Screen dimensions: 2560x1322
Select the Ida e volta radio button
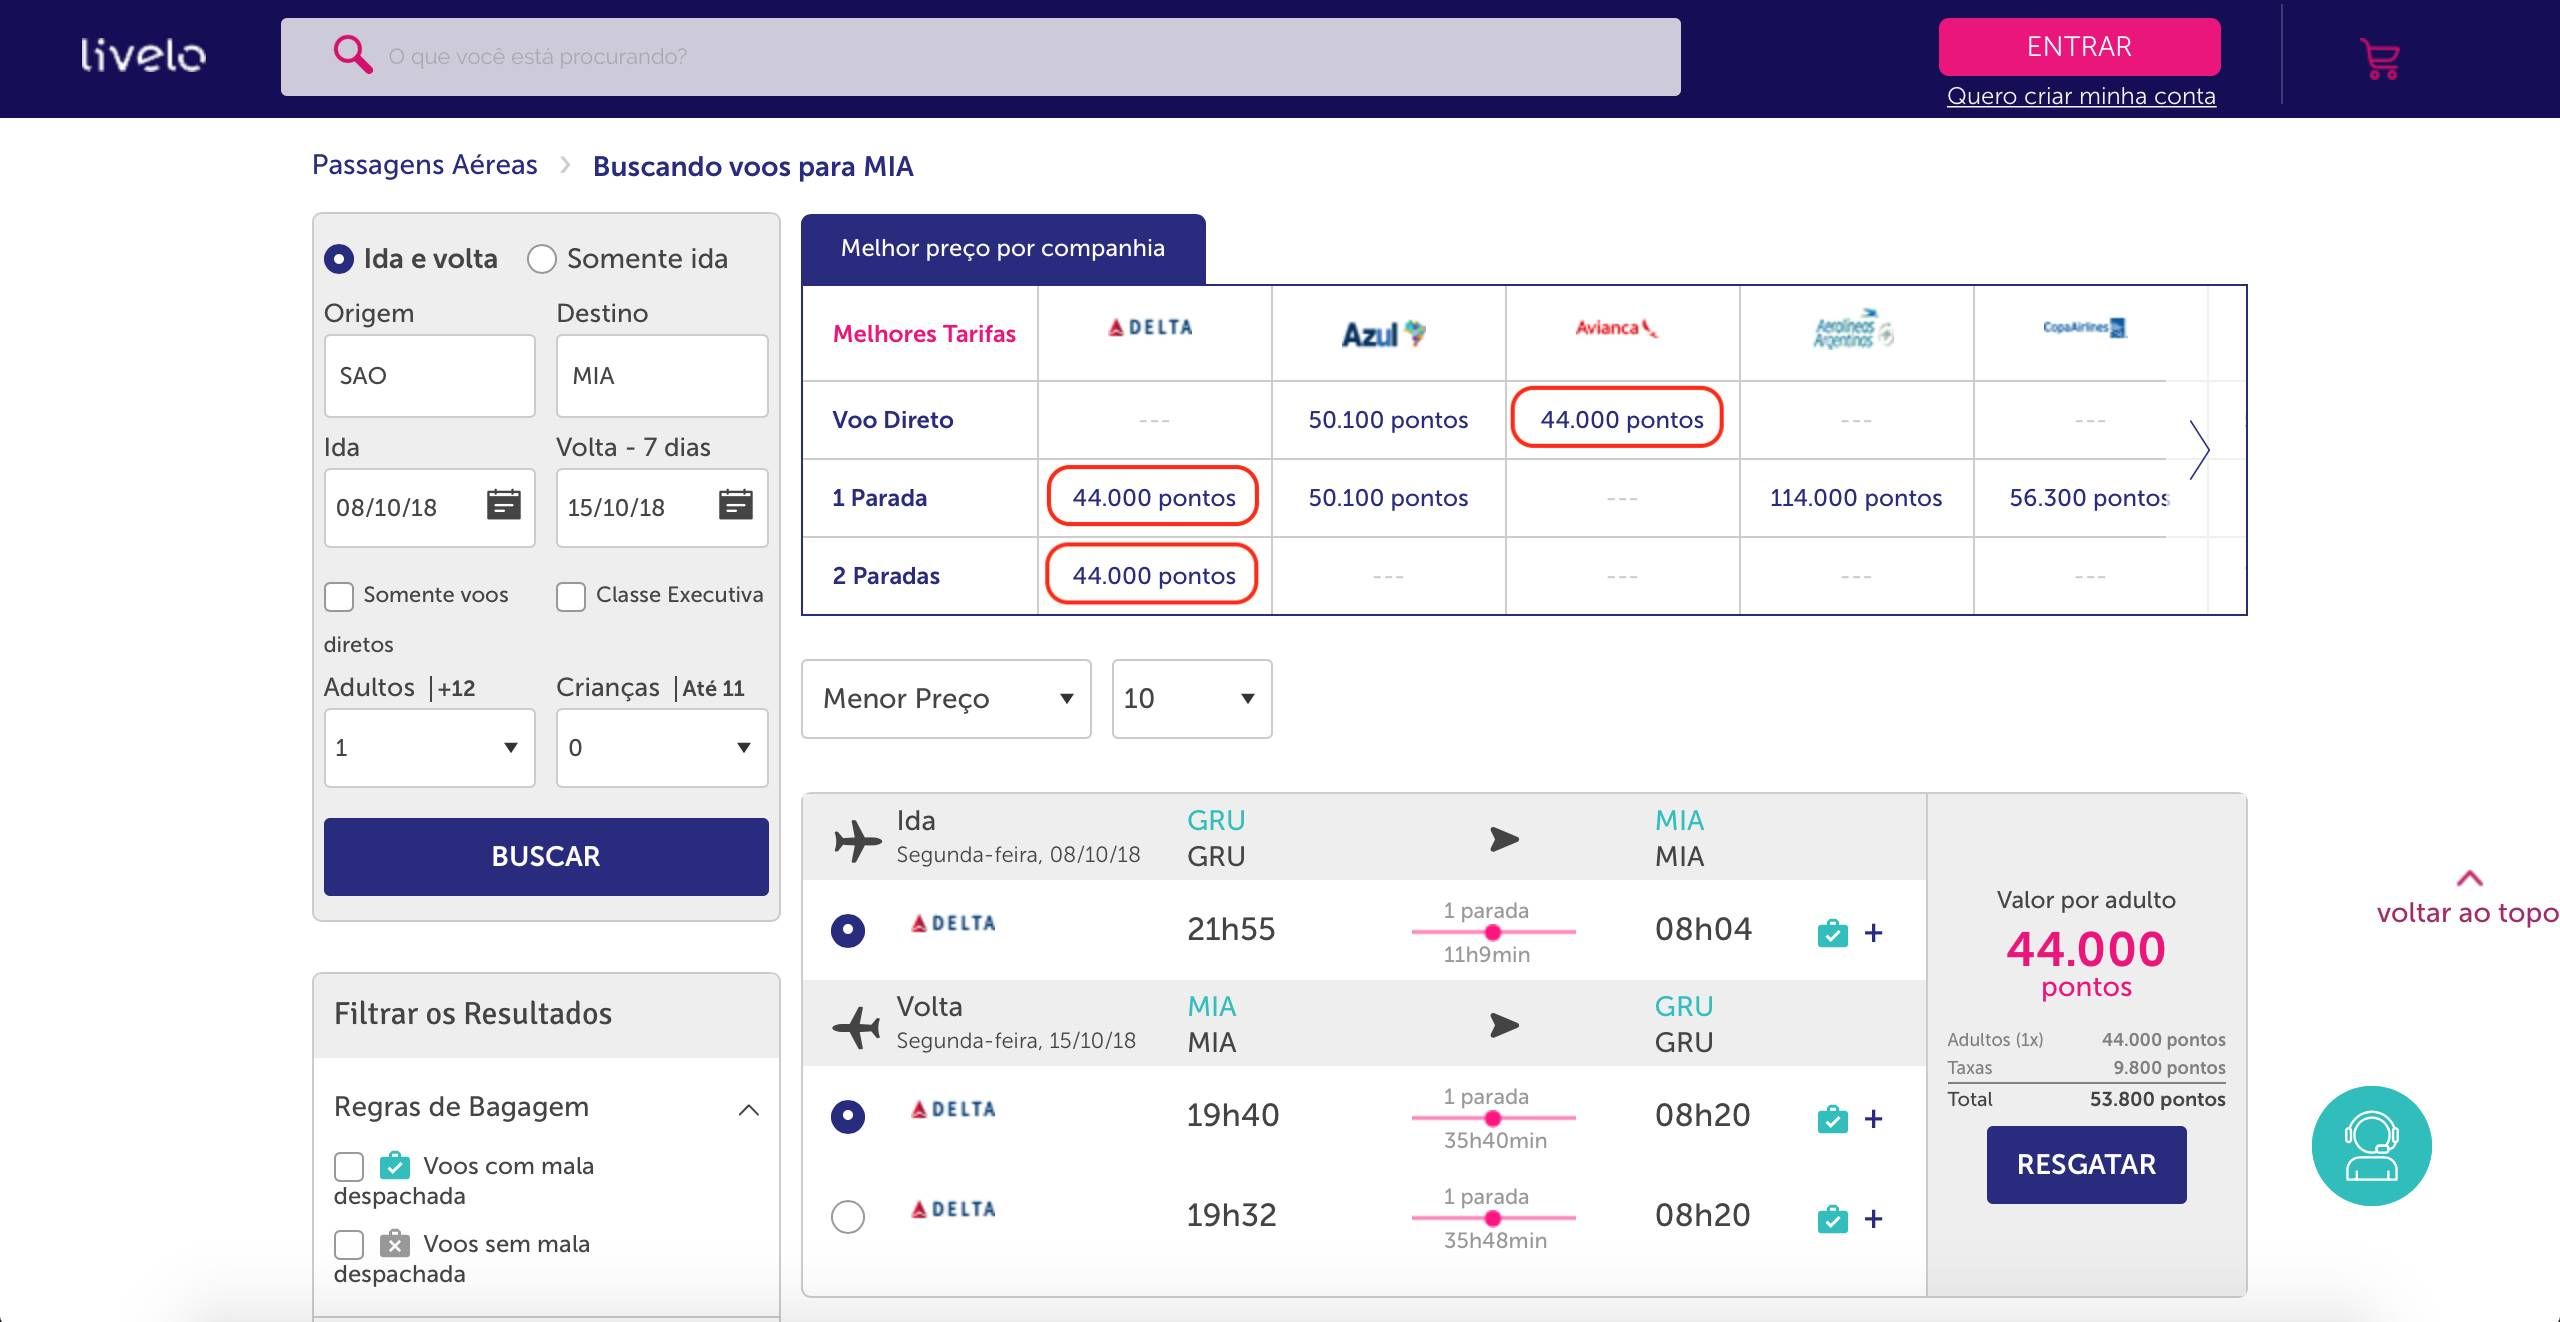point(339,259)
